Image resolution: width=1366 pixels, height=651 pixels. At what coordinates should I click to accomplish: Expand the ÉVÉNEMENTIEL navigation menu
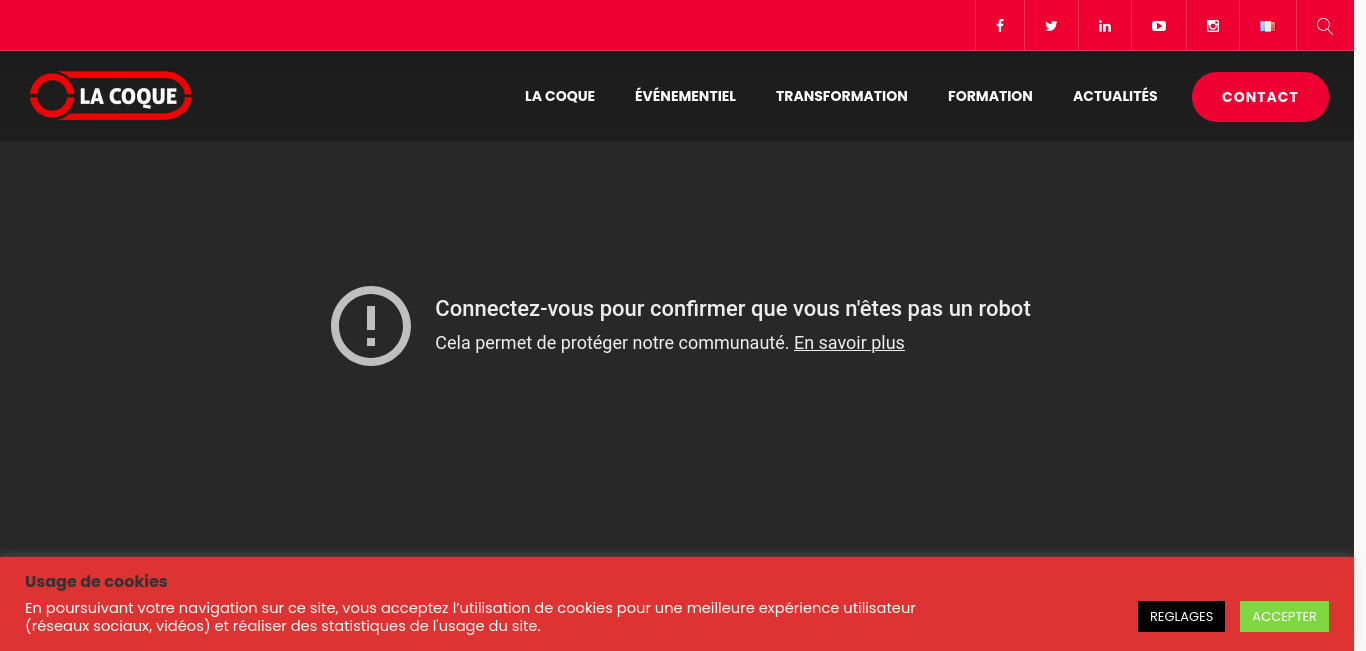click(x=685, y=96)
